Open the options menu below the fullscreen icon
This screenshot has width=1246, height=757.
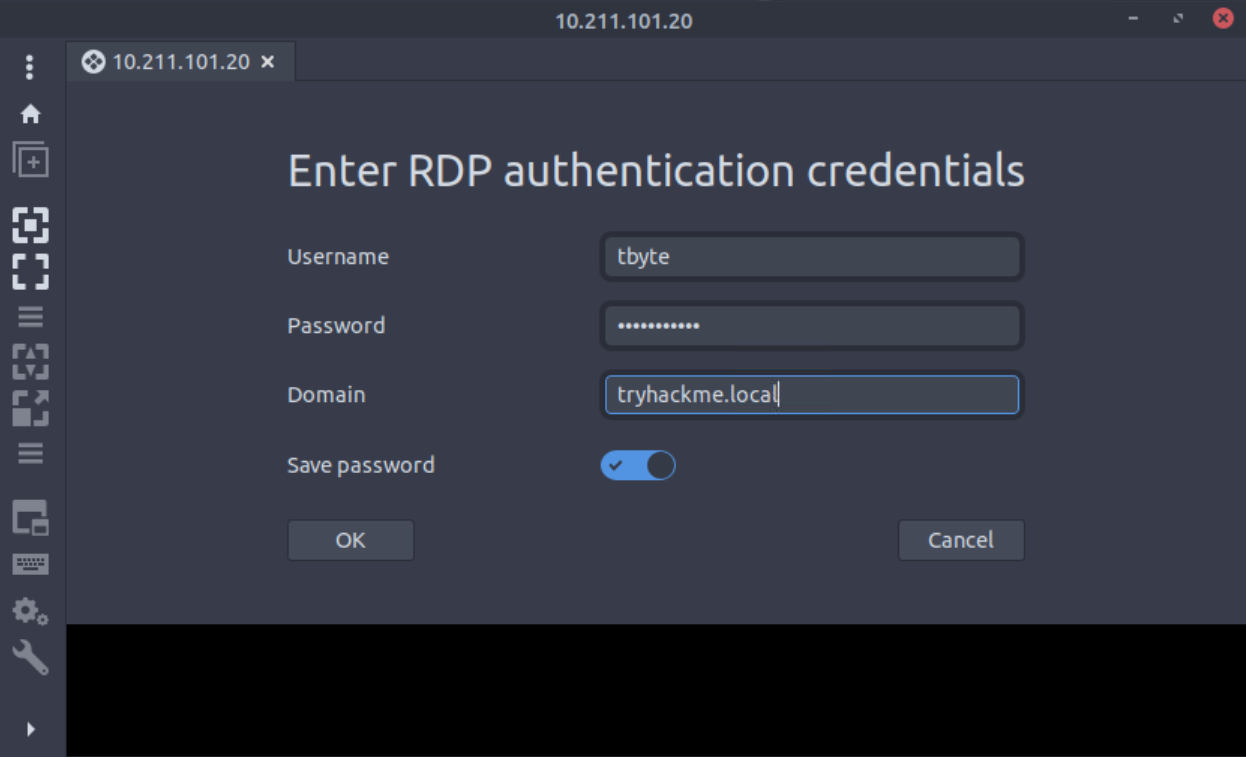pyautogui.click(x=30, y=317)
